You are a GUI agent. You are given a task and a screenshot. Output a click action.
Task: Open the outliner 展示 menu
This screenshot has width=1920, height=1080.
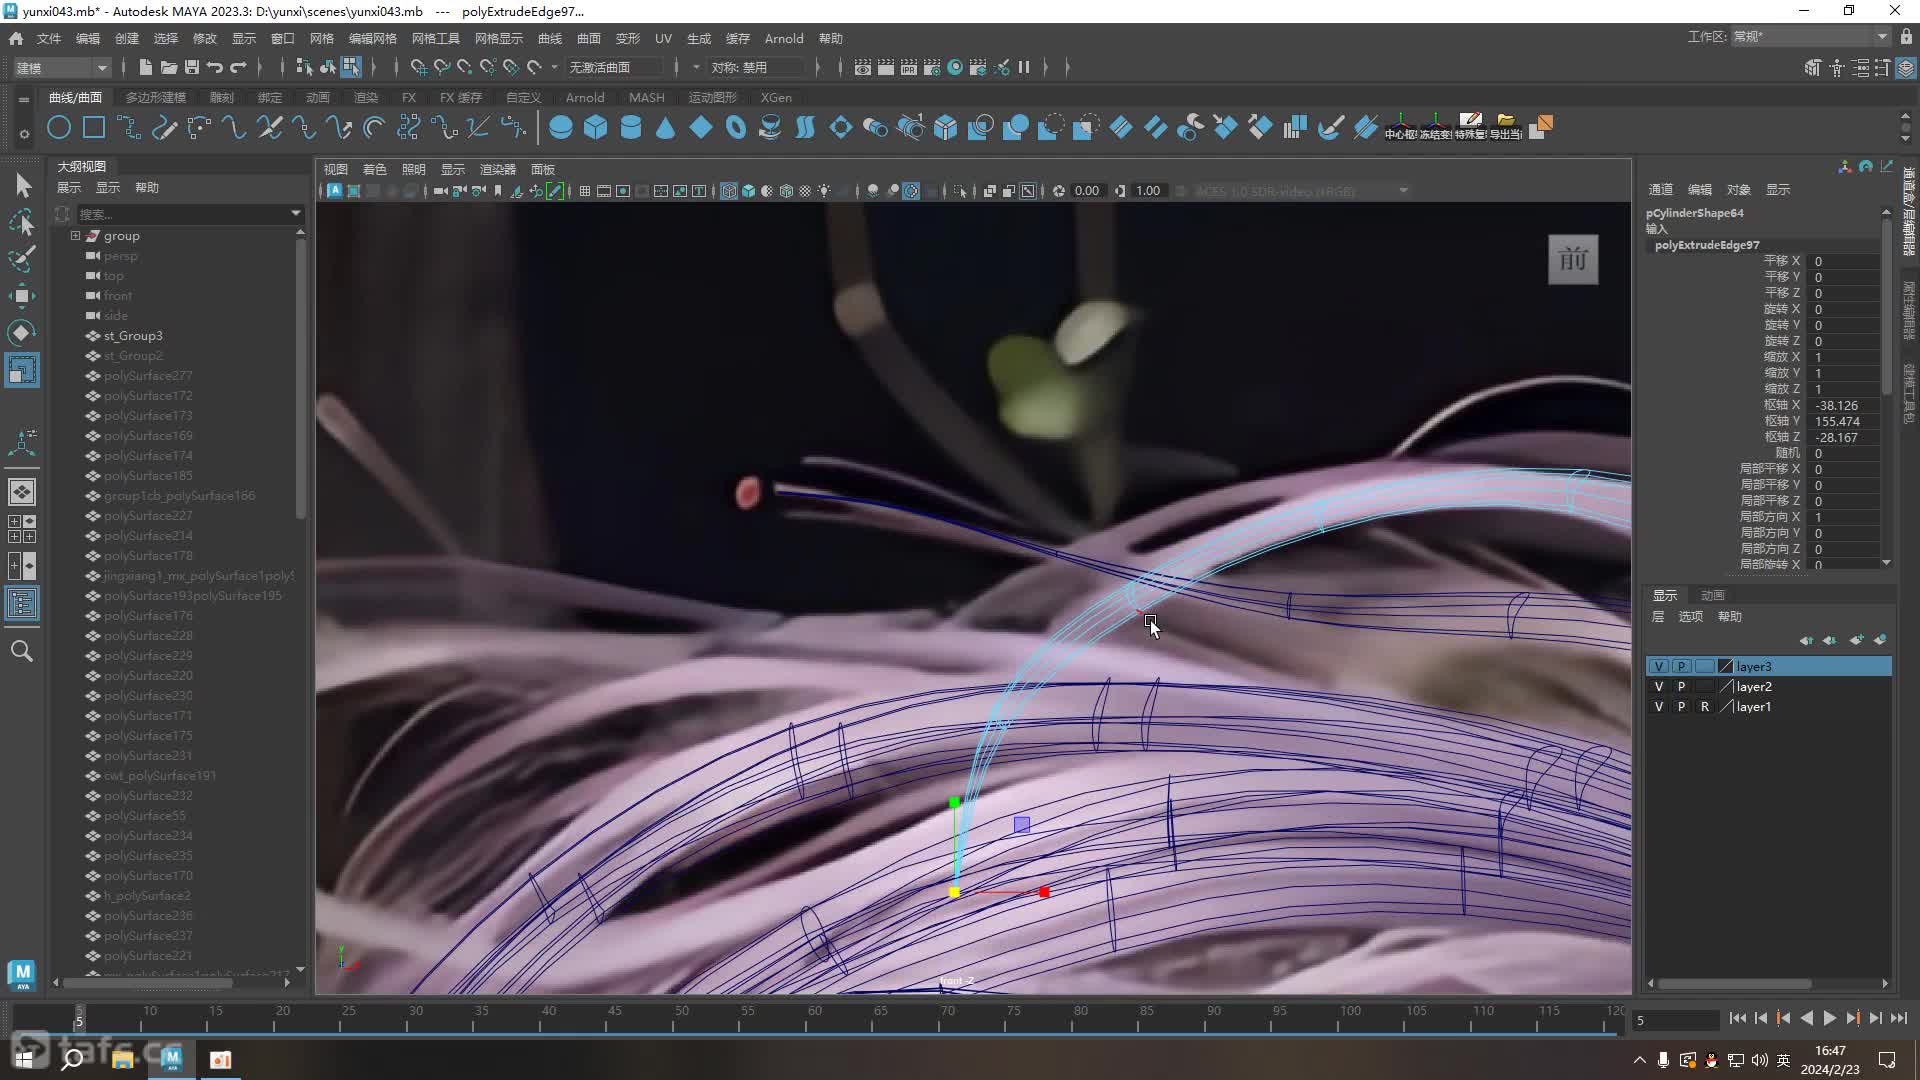click(x=69, y=188)
